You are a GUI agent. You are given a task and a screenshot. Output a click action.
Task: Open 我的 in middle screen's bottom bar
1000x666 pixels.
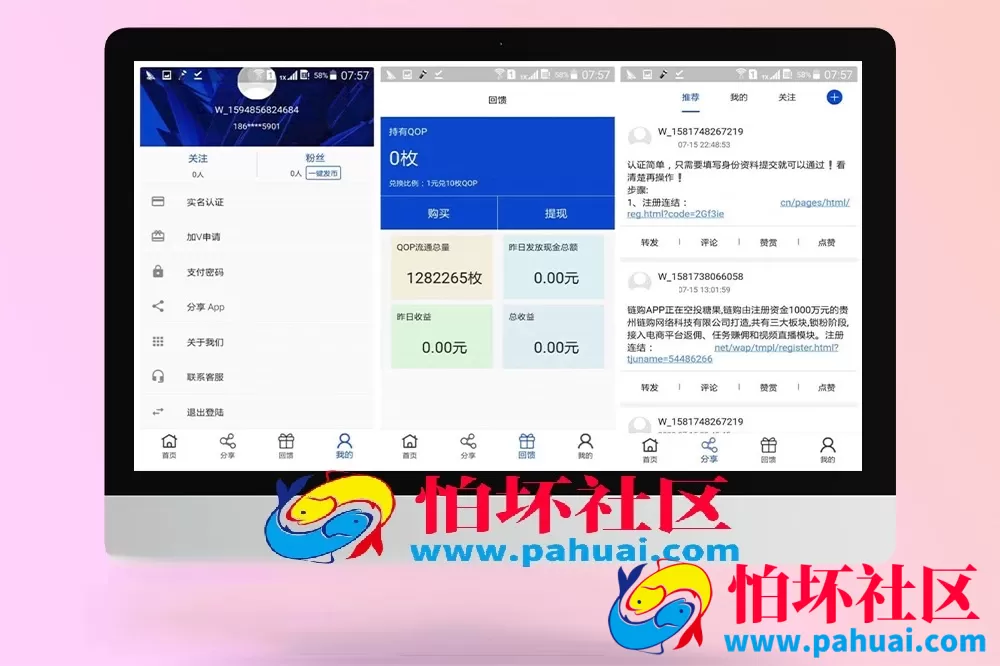585,446
